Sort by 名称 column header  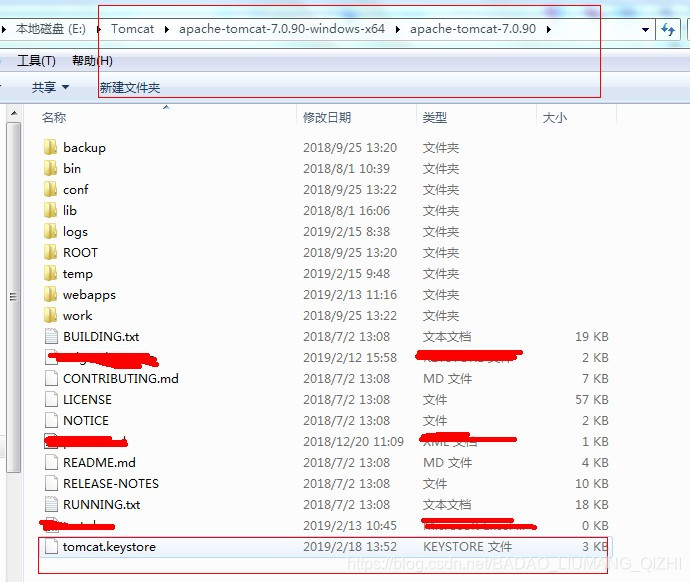tap(54, 117)
